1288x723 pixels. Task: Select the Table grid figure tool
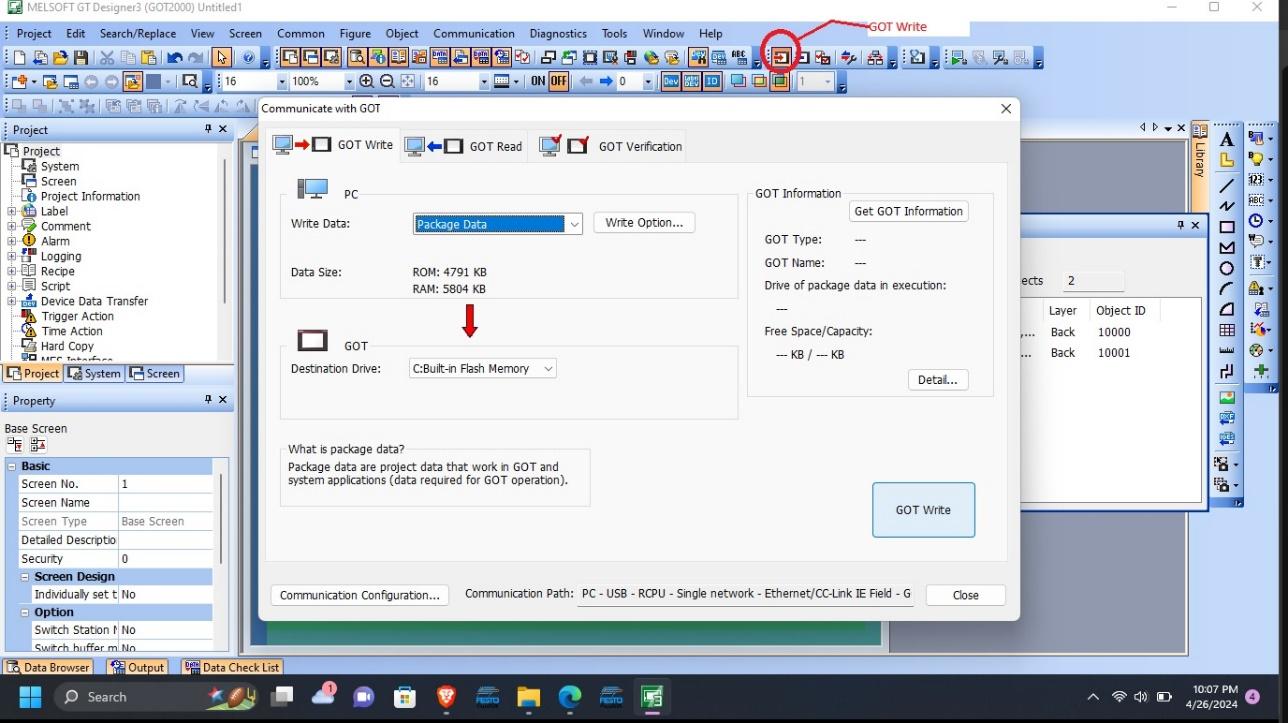coord(1227,330)
